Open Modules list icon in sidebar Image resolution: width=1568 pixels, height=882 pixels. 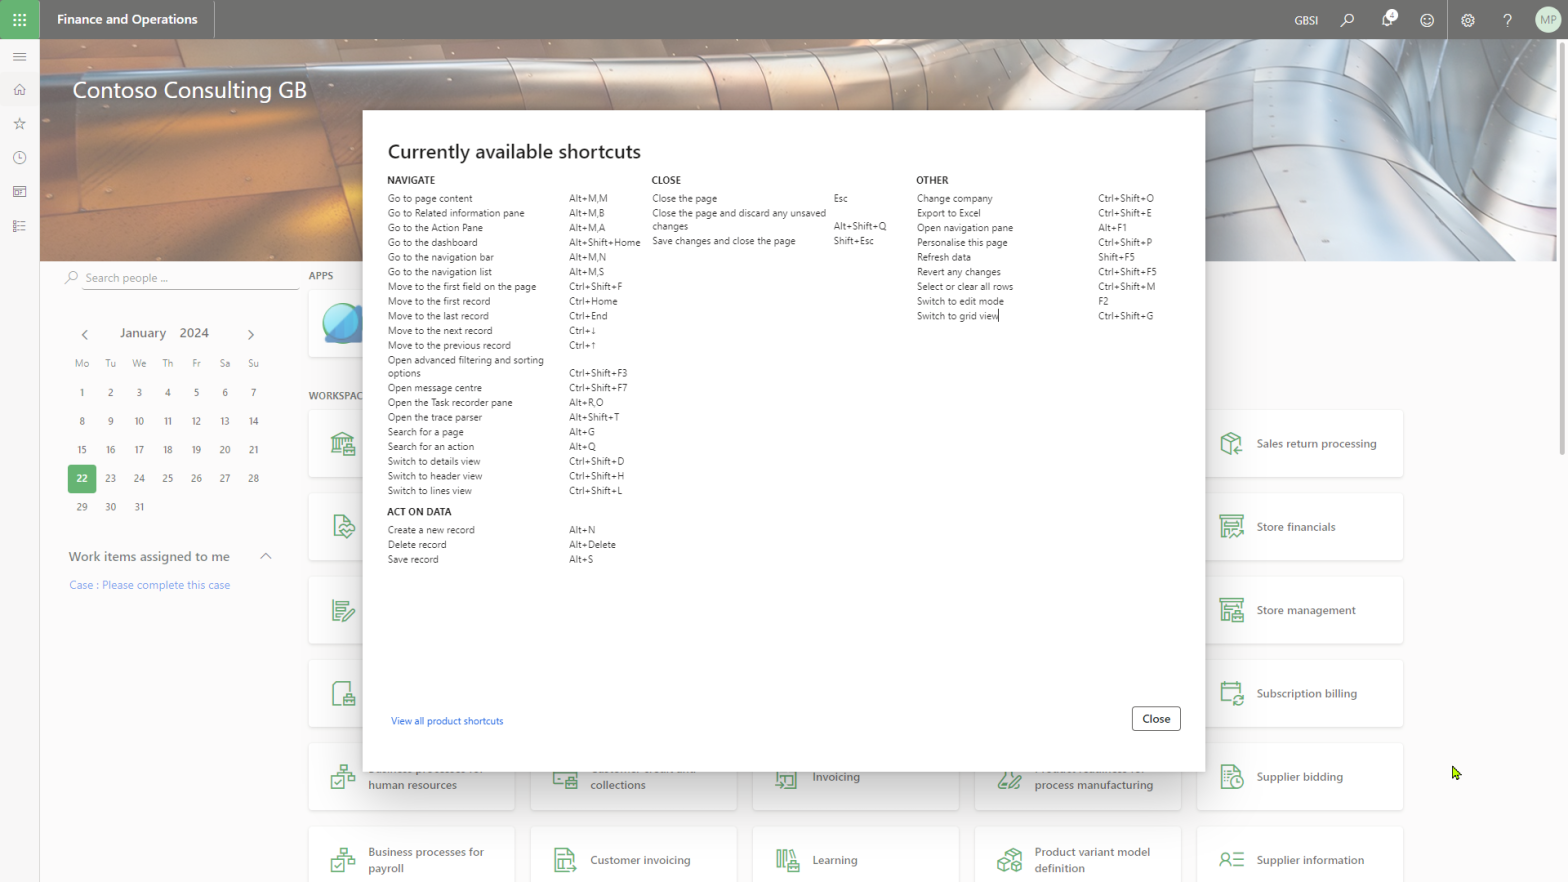(19, 226)
